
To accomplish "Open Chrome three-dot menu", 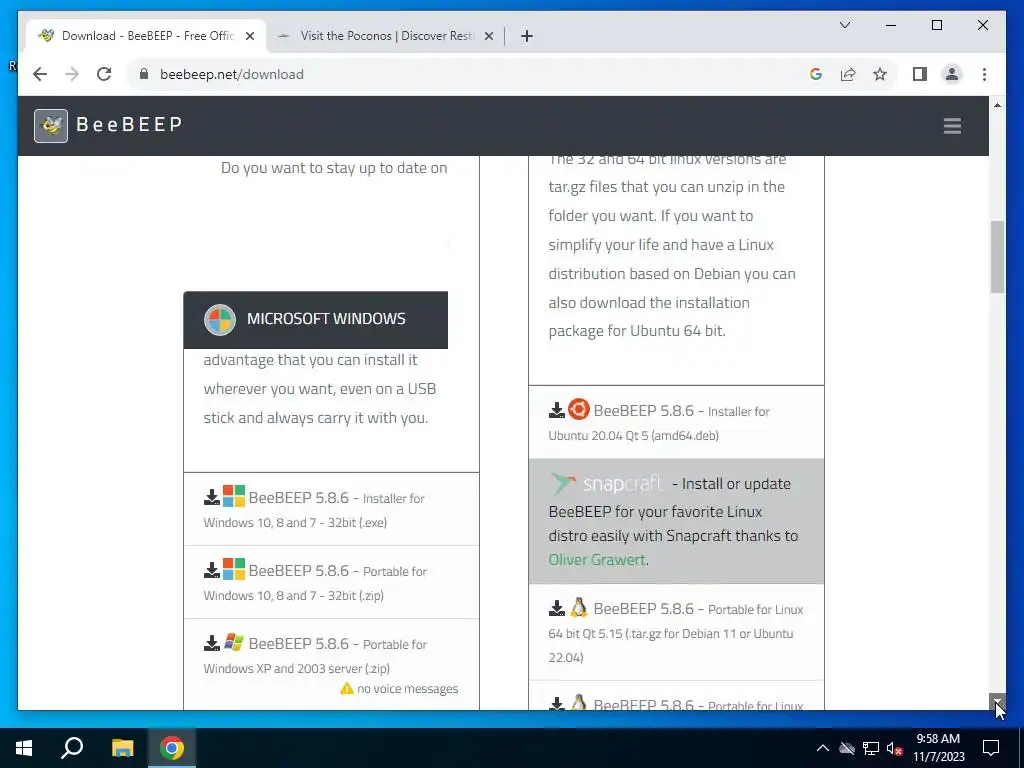I will tap(984, 74).
